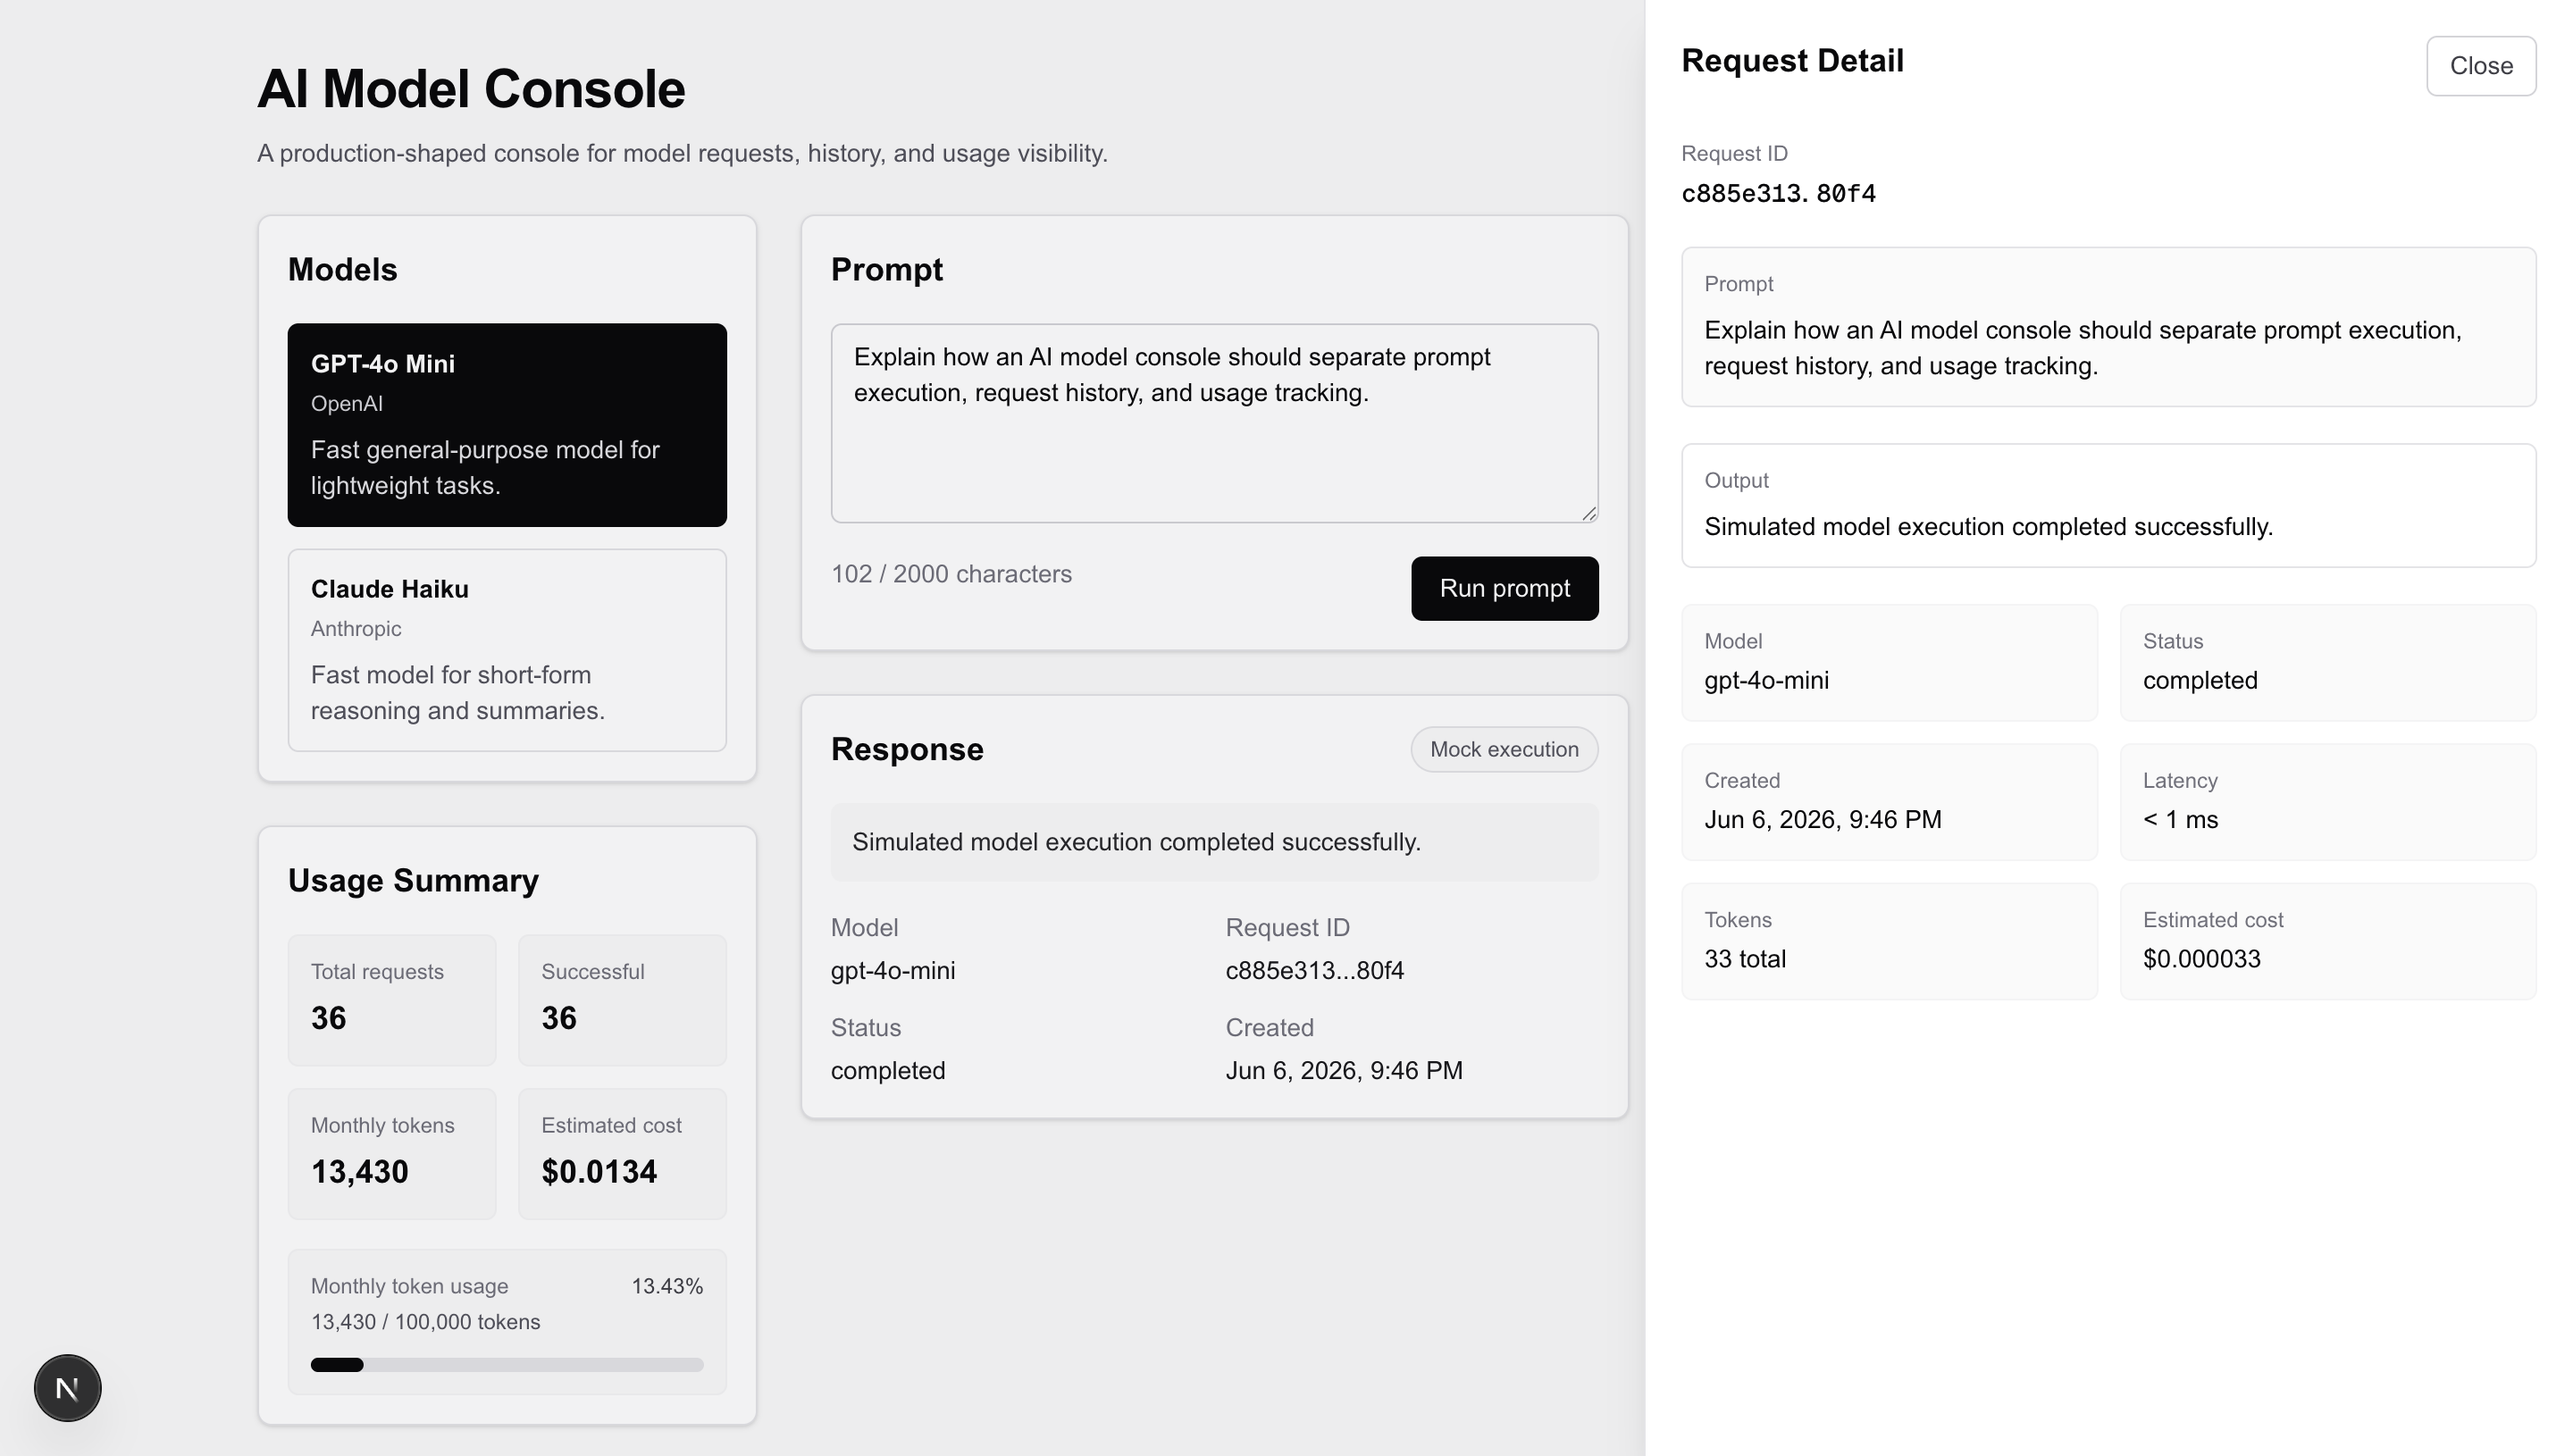Select the Request ID value in Request Detail

1778,194
